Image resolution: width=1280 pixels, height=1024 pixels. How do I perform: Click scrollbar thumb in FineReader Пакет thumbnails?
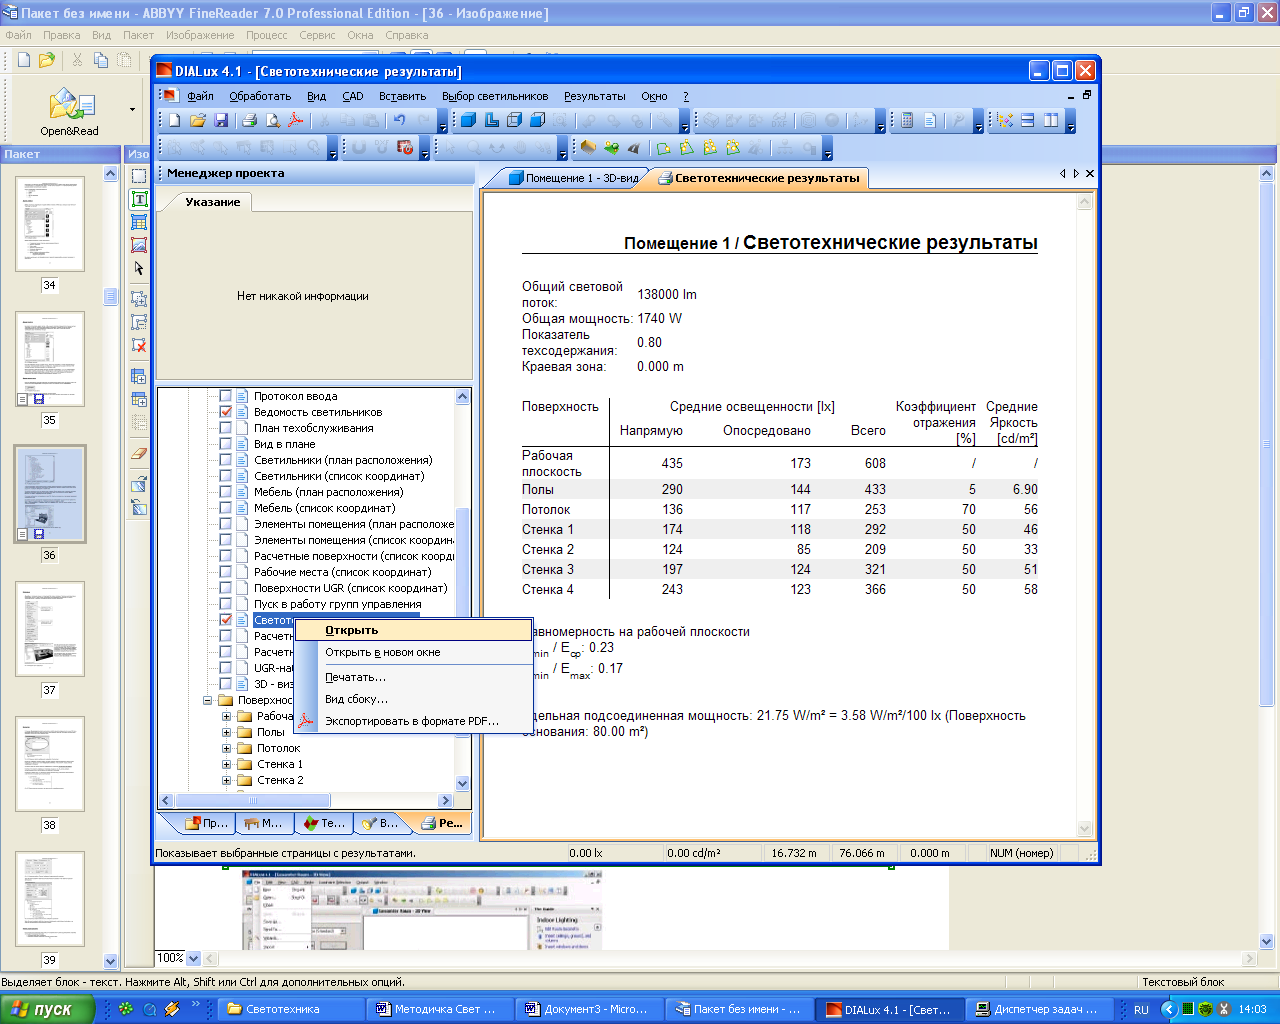point(110,297)
